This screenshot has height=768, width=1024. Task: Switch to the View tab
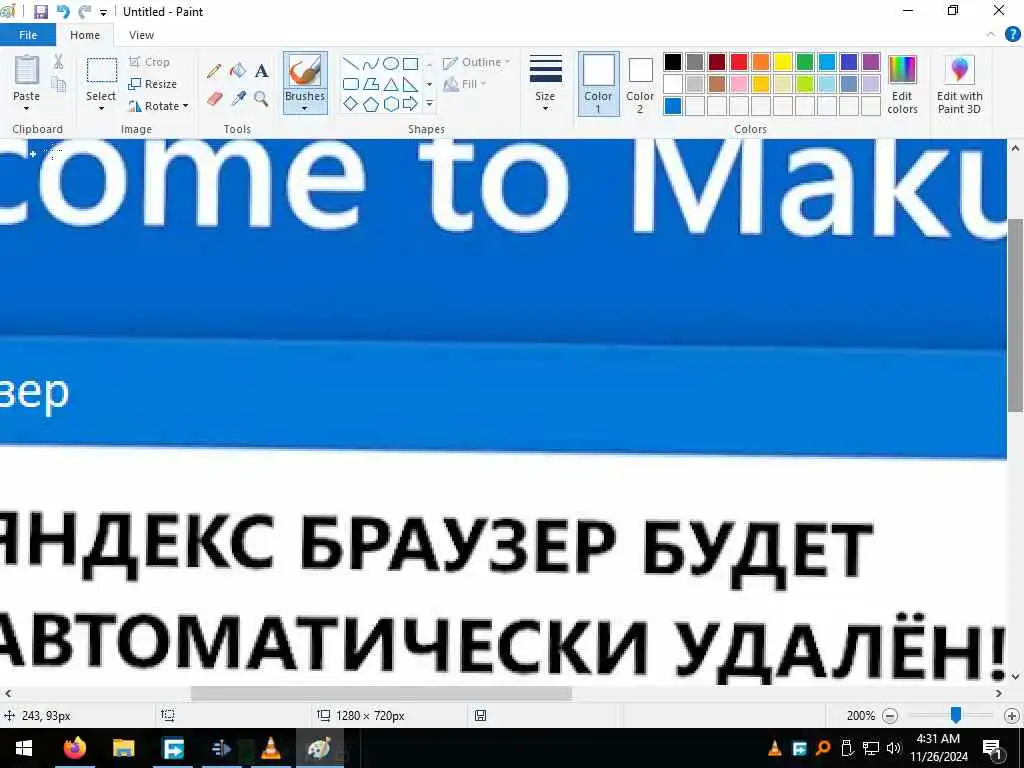tap(141, 35)
